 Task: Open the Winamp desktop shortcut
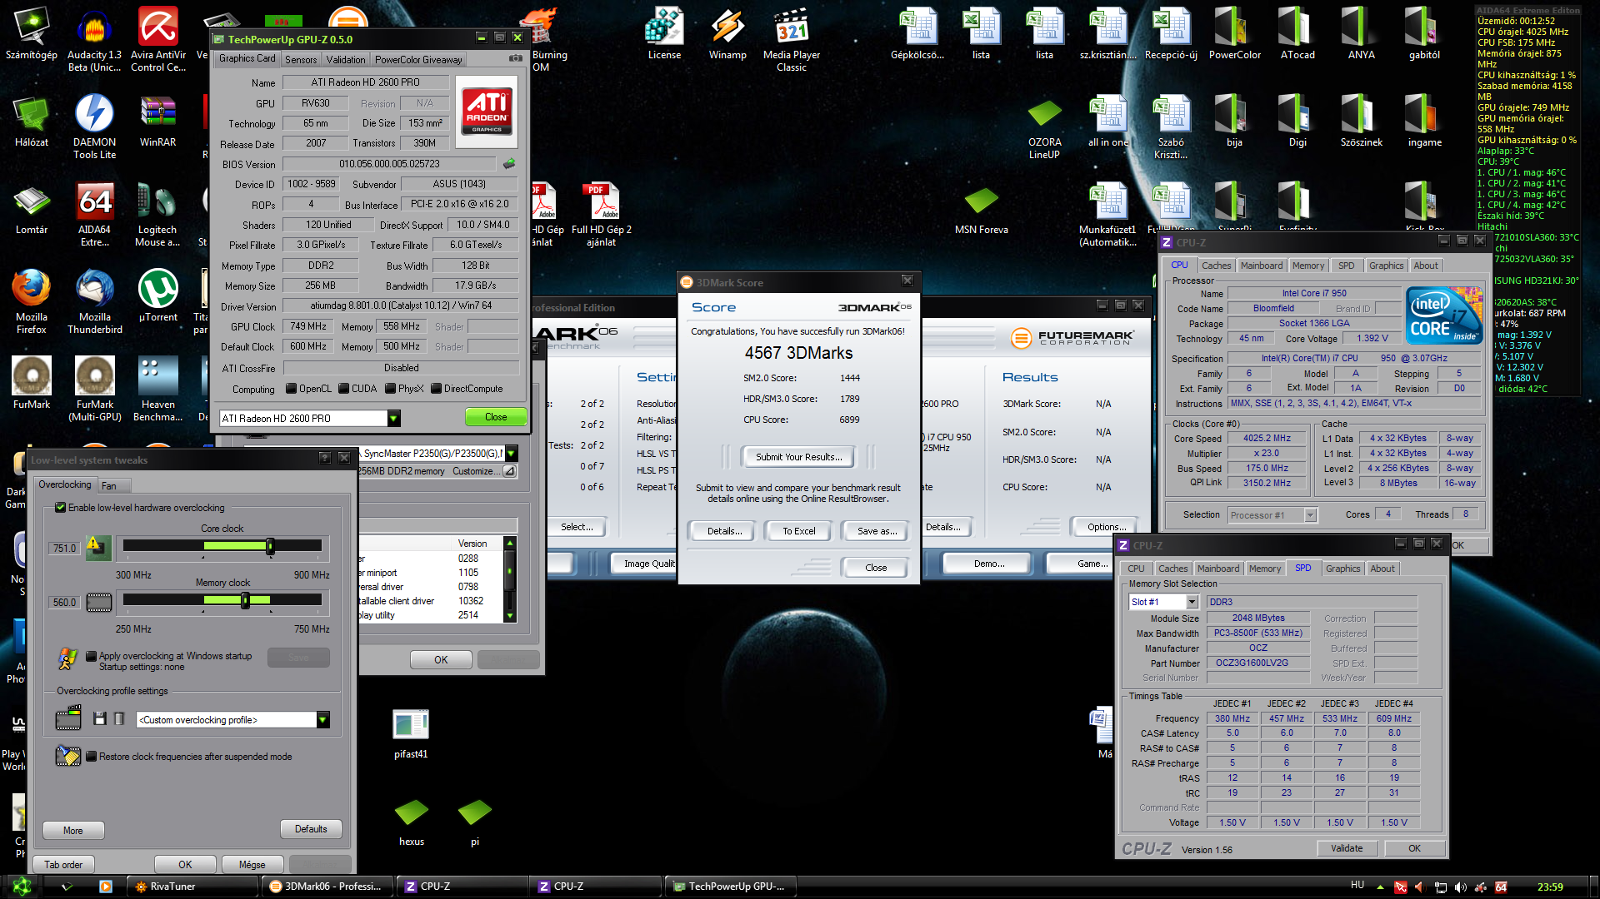[x=728, y=34]
